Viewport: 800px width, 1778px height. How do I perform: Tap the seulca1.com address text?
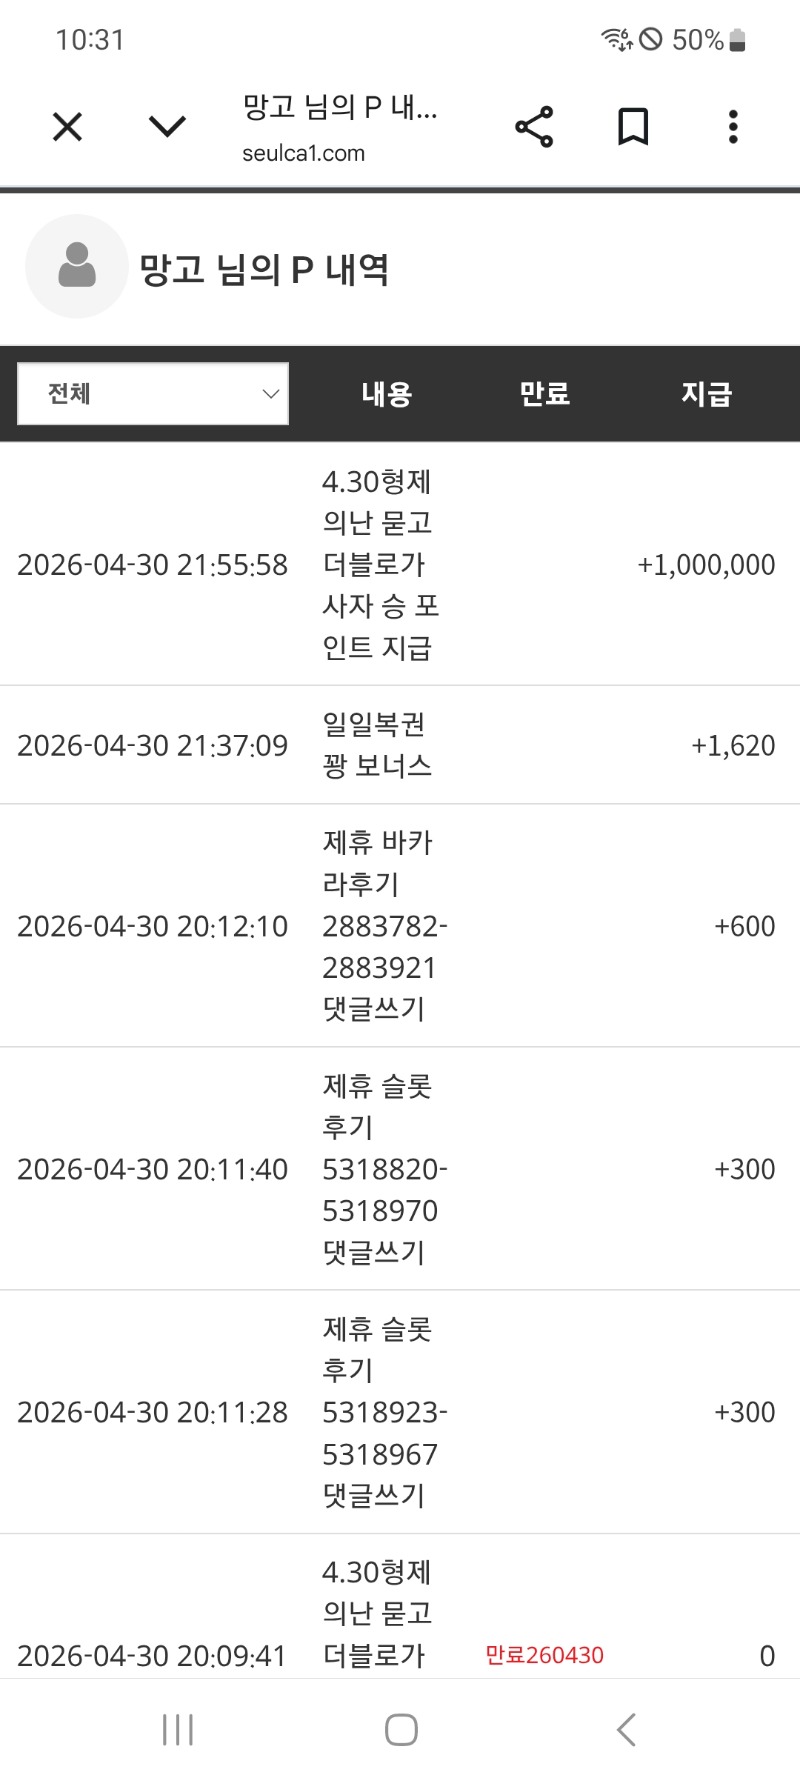point(303,154)
